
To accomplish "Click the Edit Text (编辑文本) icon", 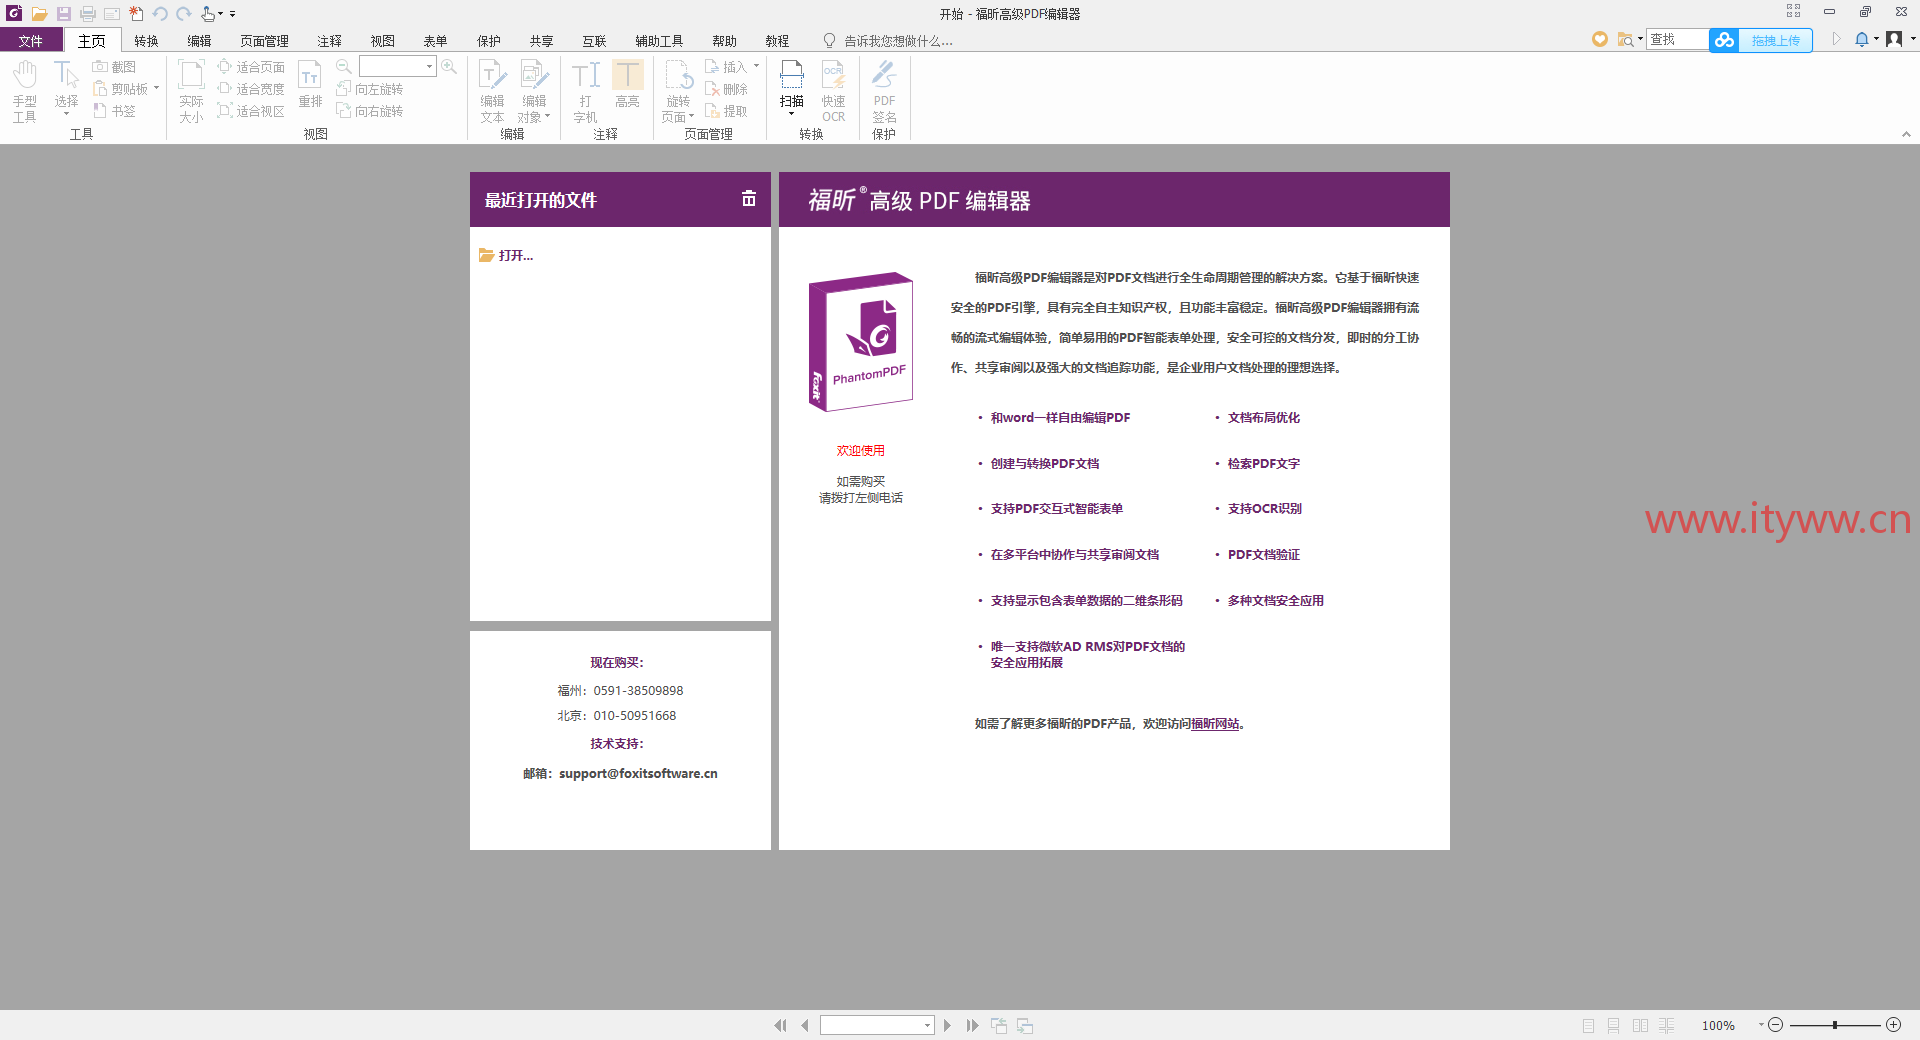I will pyautogui.click(x=492, y=90).
